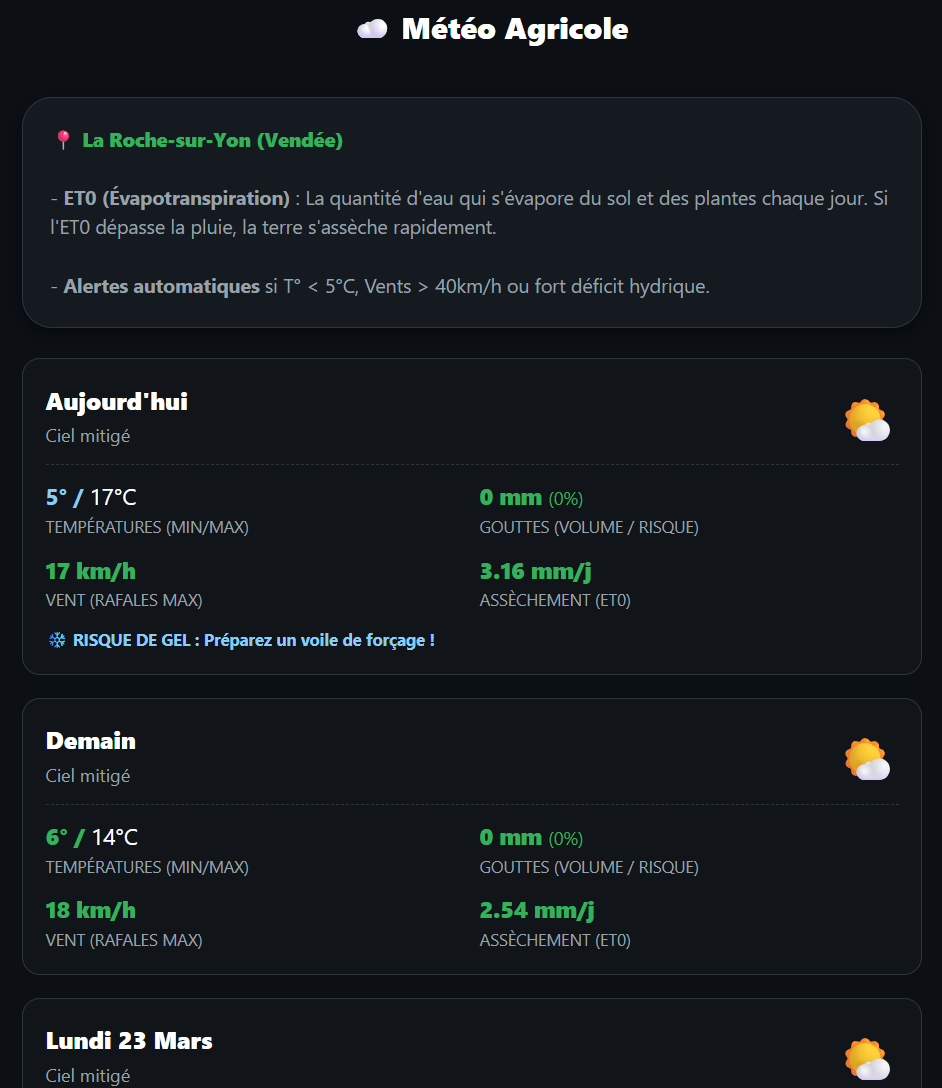Click today's 0 mm rainfall value

pyautogui.click(x=511, y=498)
